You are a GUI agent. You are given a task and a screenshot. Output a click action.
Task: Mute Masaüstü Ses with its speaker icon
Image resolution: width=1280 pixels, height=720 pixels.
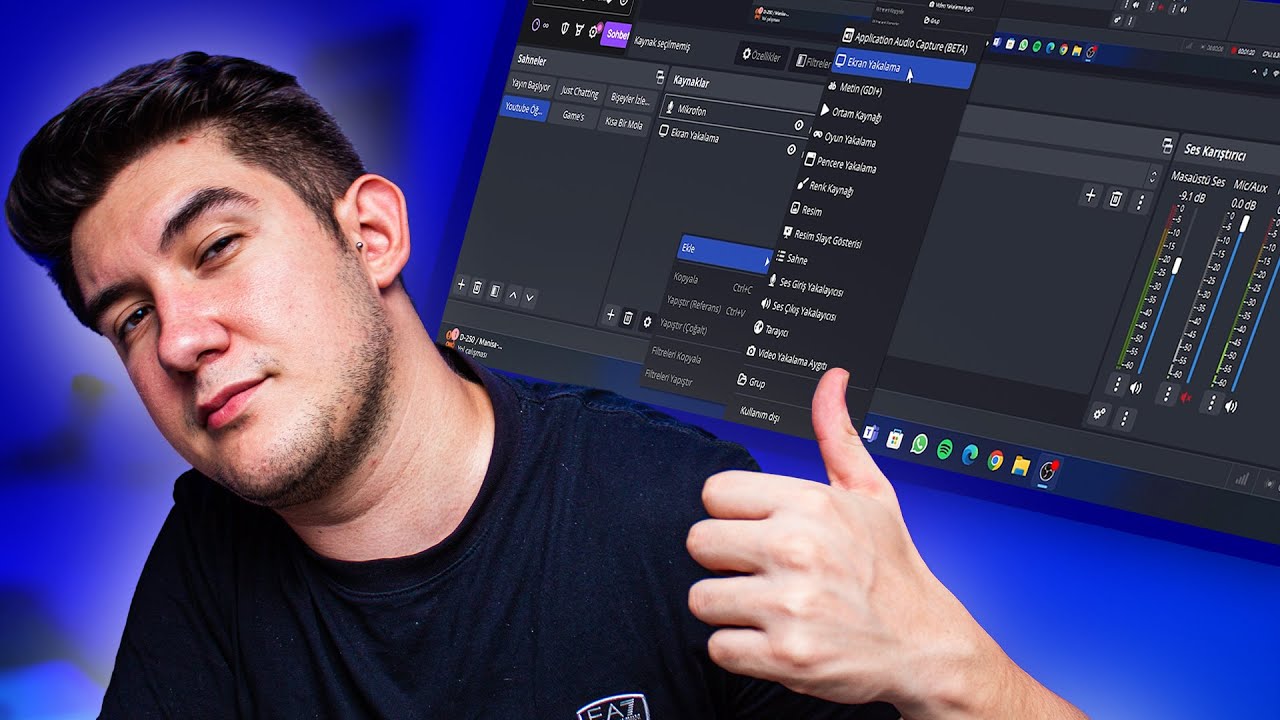(x=1135, y=388)
